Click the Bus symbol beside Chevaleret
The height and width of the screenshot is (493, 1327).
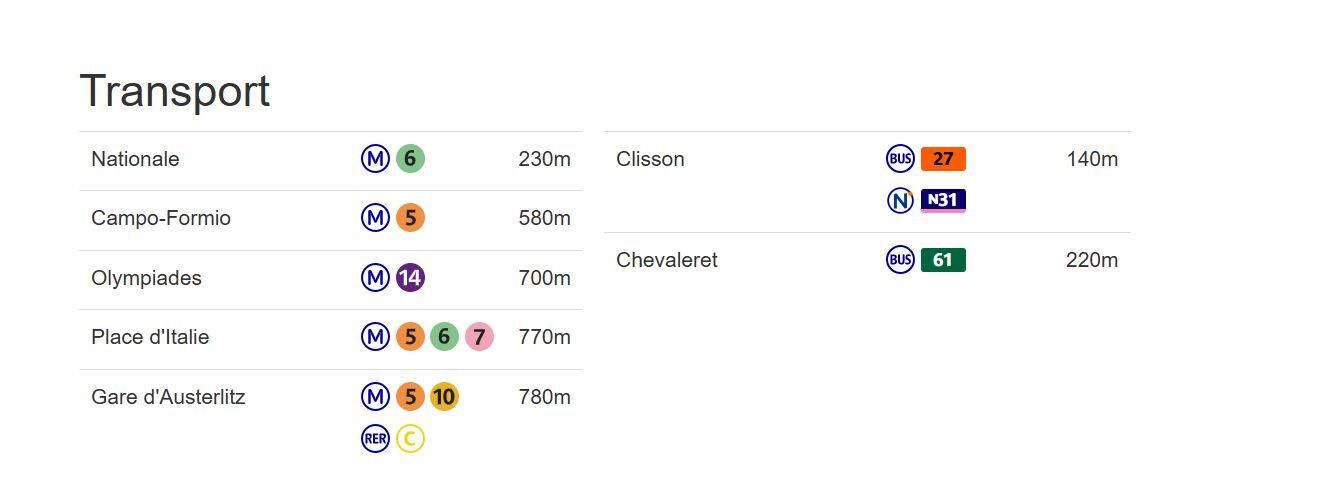[x=900, y=260]
